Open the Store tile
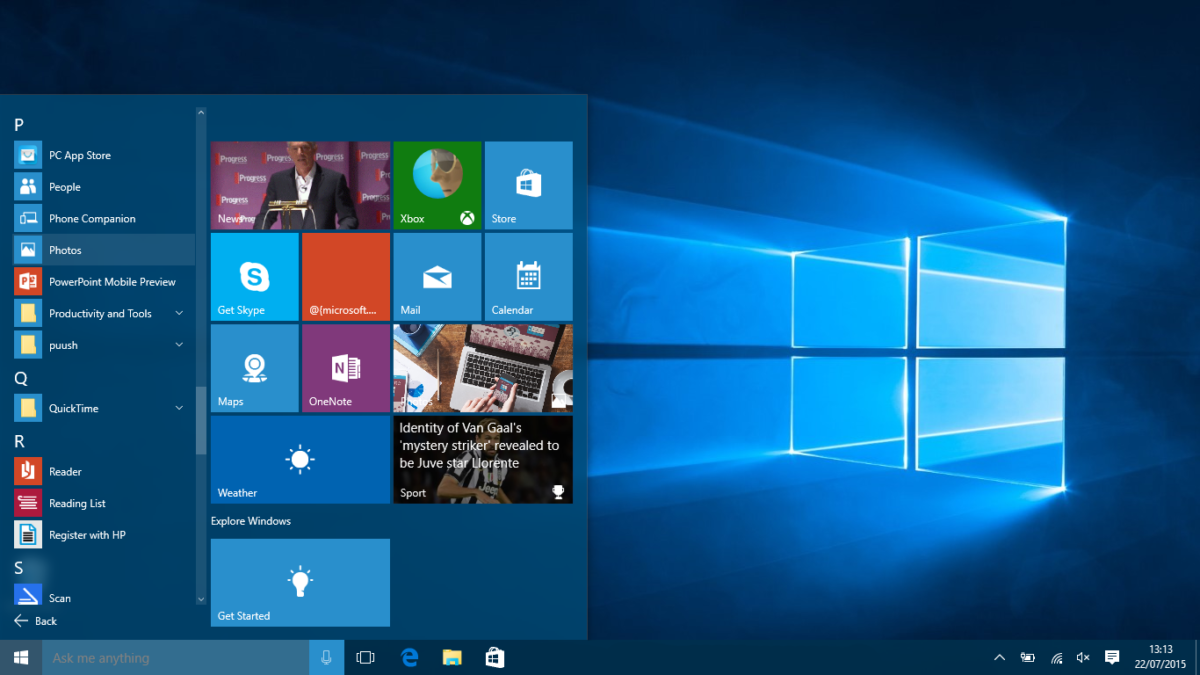 [x=528, y=185]
